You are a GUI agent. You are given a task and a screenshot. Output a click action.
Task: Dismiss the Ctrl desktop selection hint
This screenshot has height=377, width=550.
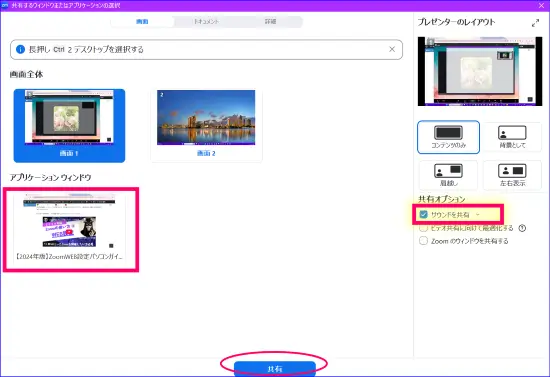point(392,49)
